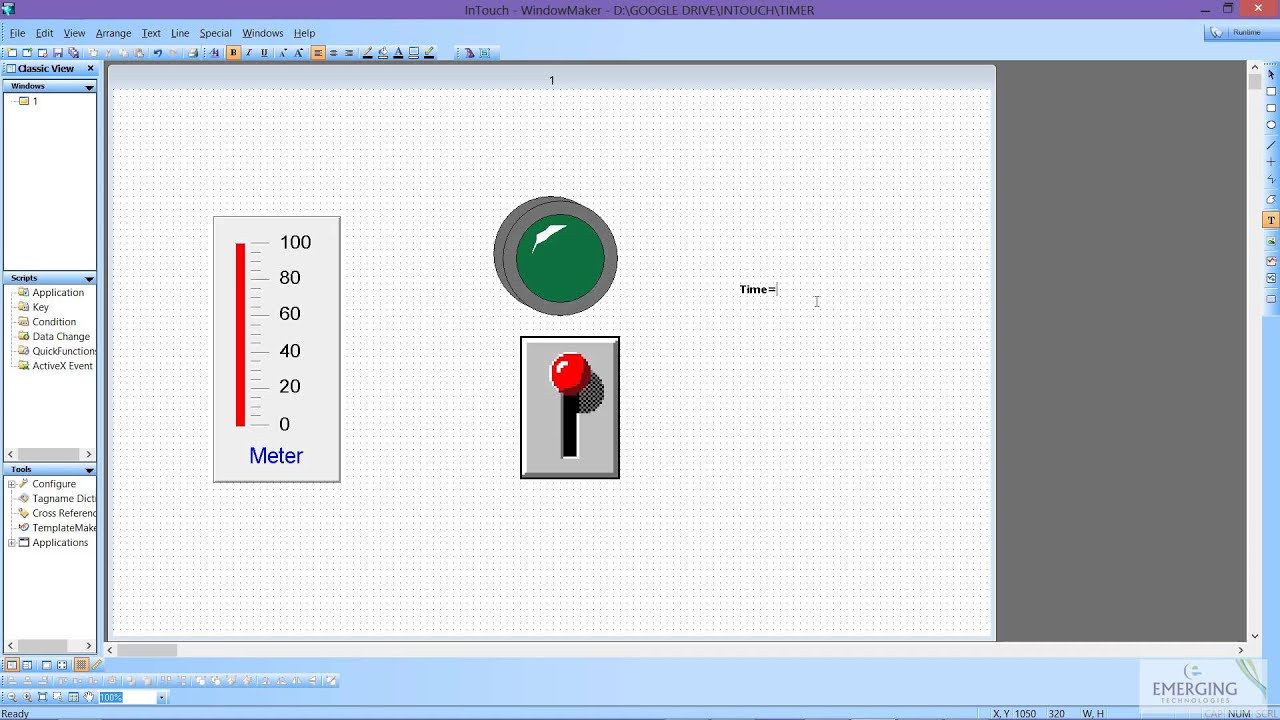1280x720 pixels.
Task: Open the Fill Color picker
Action: coord(384,53)
